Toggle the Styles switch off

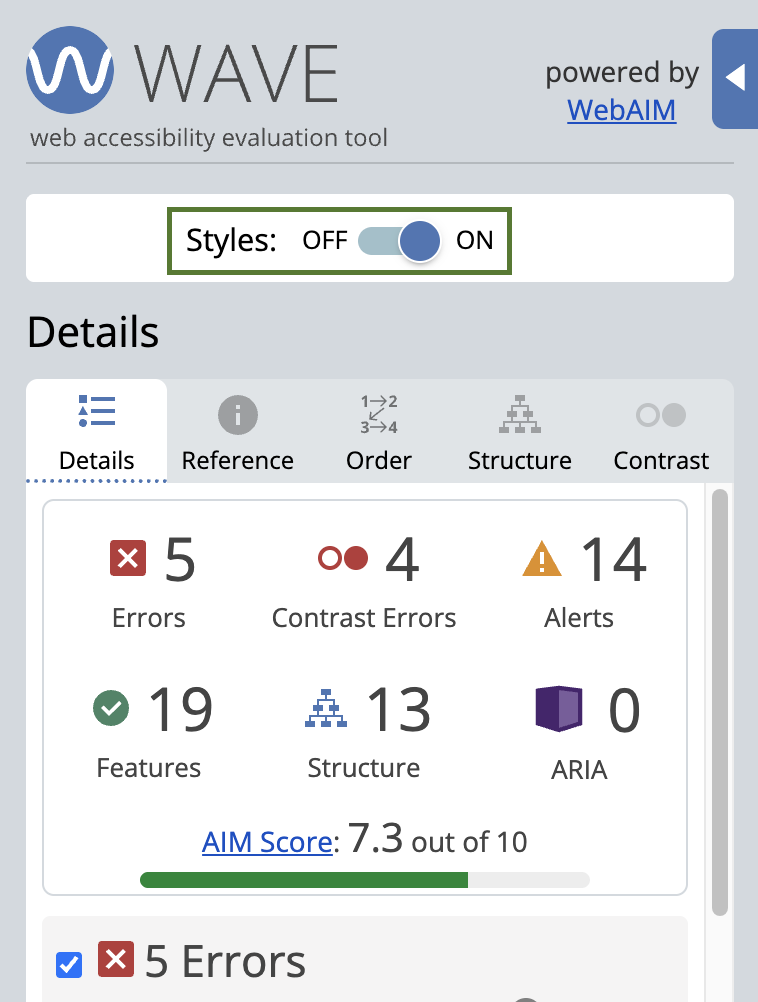coord(400,241)
